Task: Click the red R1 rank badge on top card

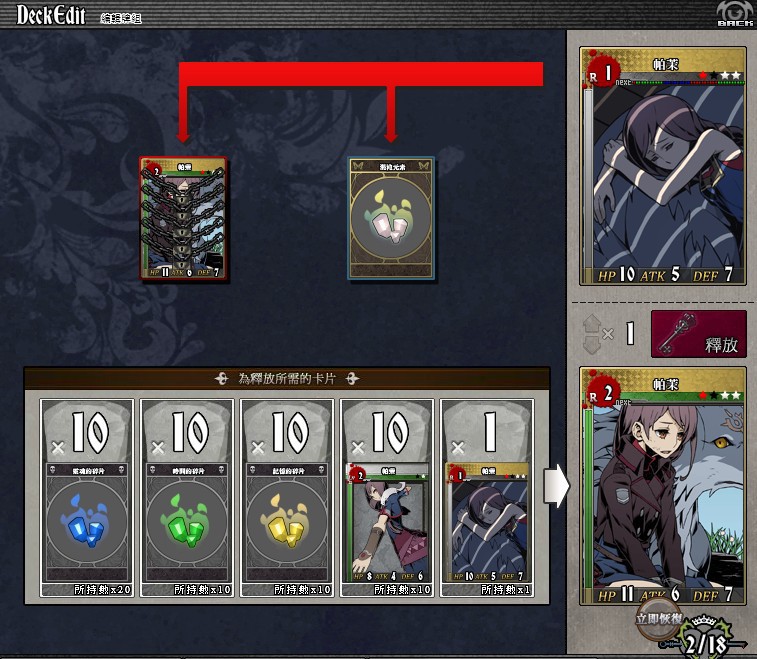Action: [601, 73]
